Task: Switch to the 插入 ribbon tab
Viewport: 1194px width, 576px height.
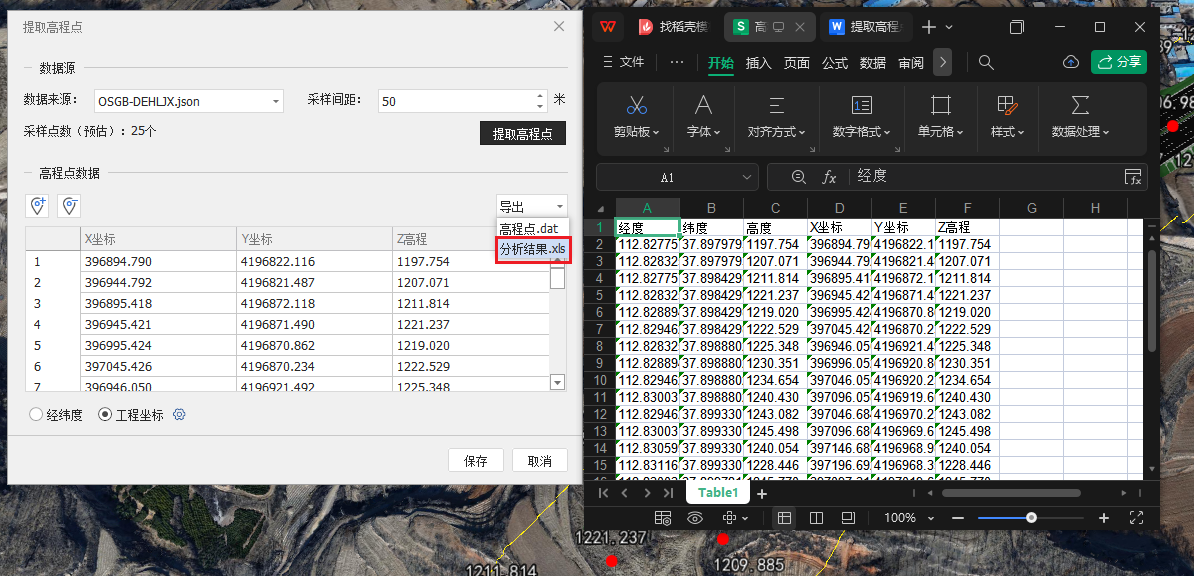Action: 759,63
